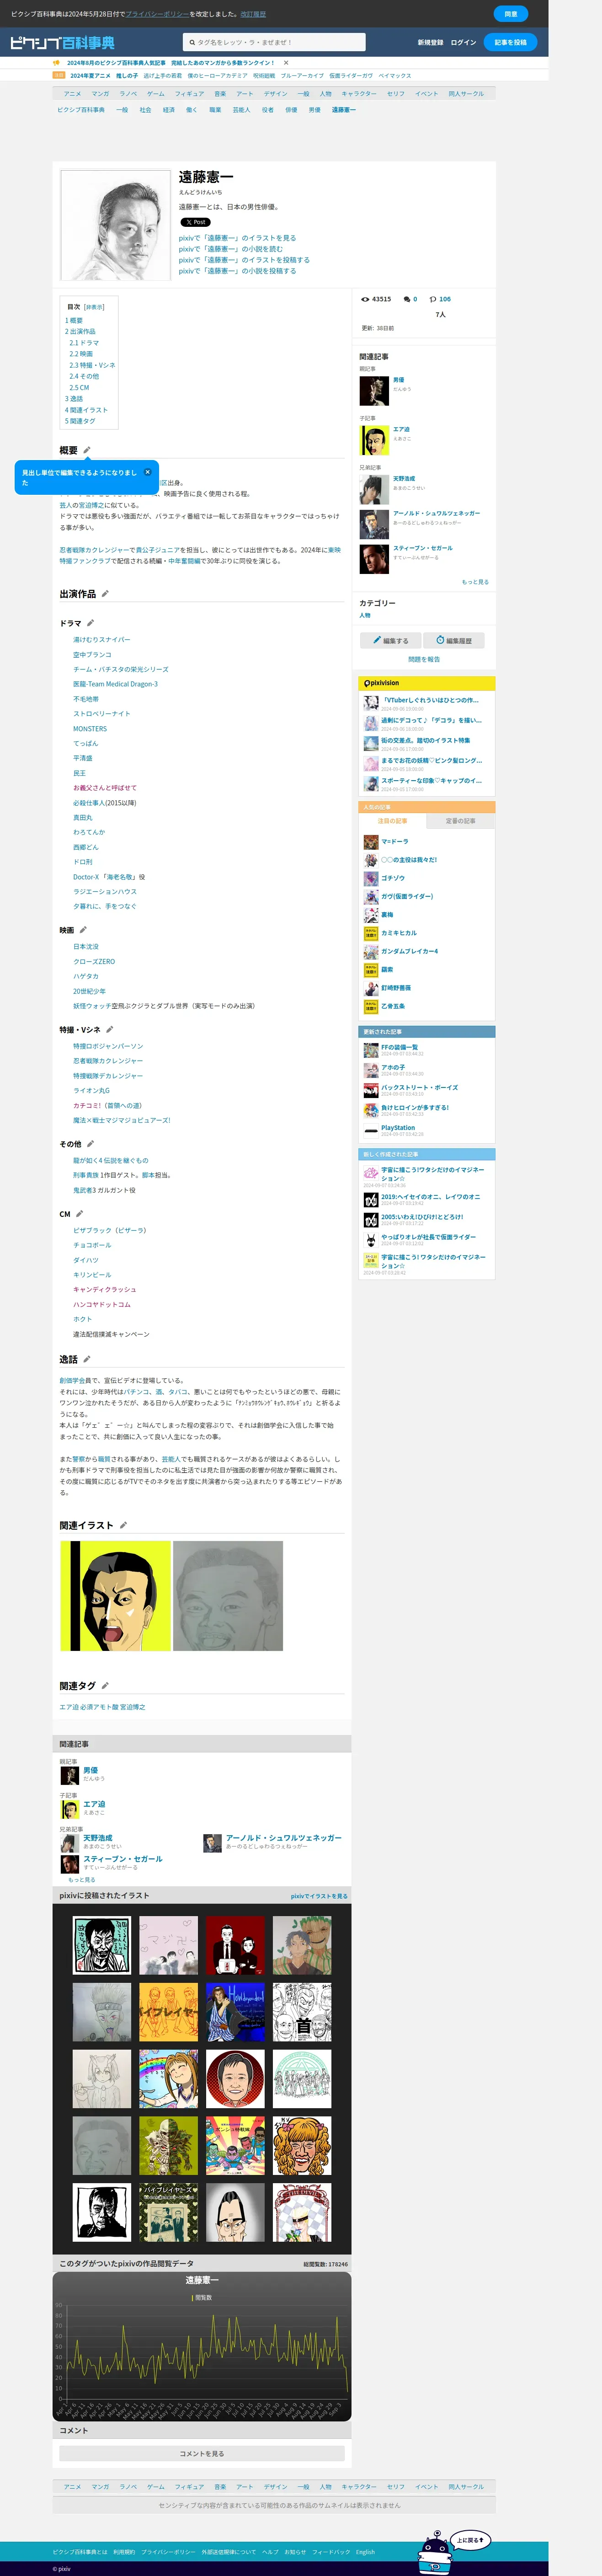Screen dimensions: 602x2576
Task: Click the 編集する button
Action: (x=390, y=640)
